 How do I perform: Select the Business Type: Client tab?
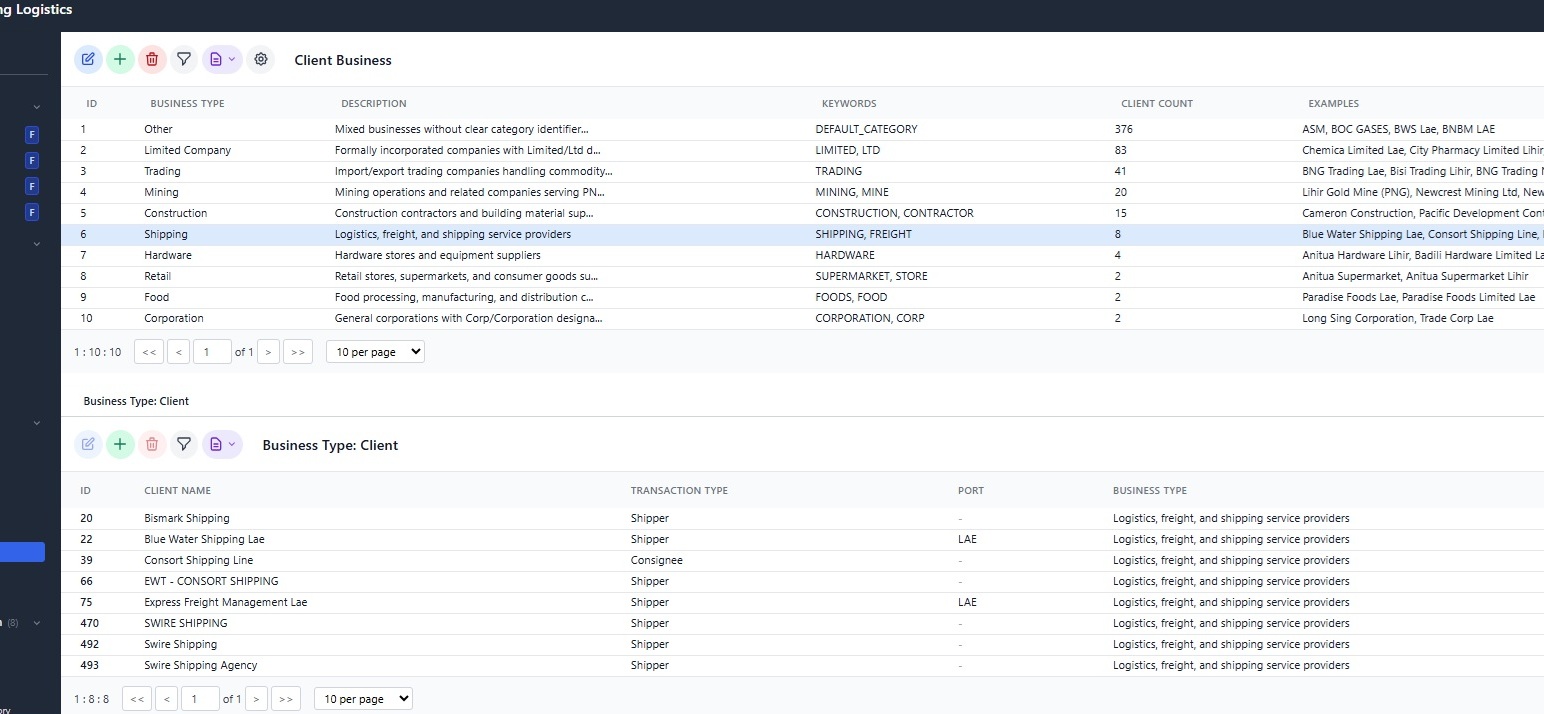tap(136, 401)
